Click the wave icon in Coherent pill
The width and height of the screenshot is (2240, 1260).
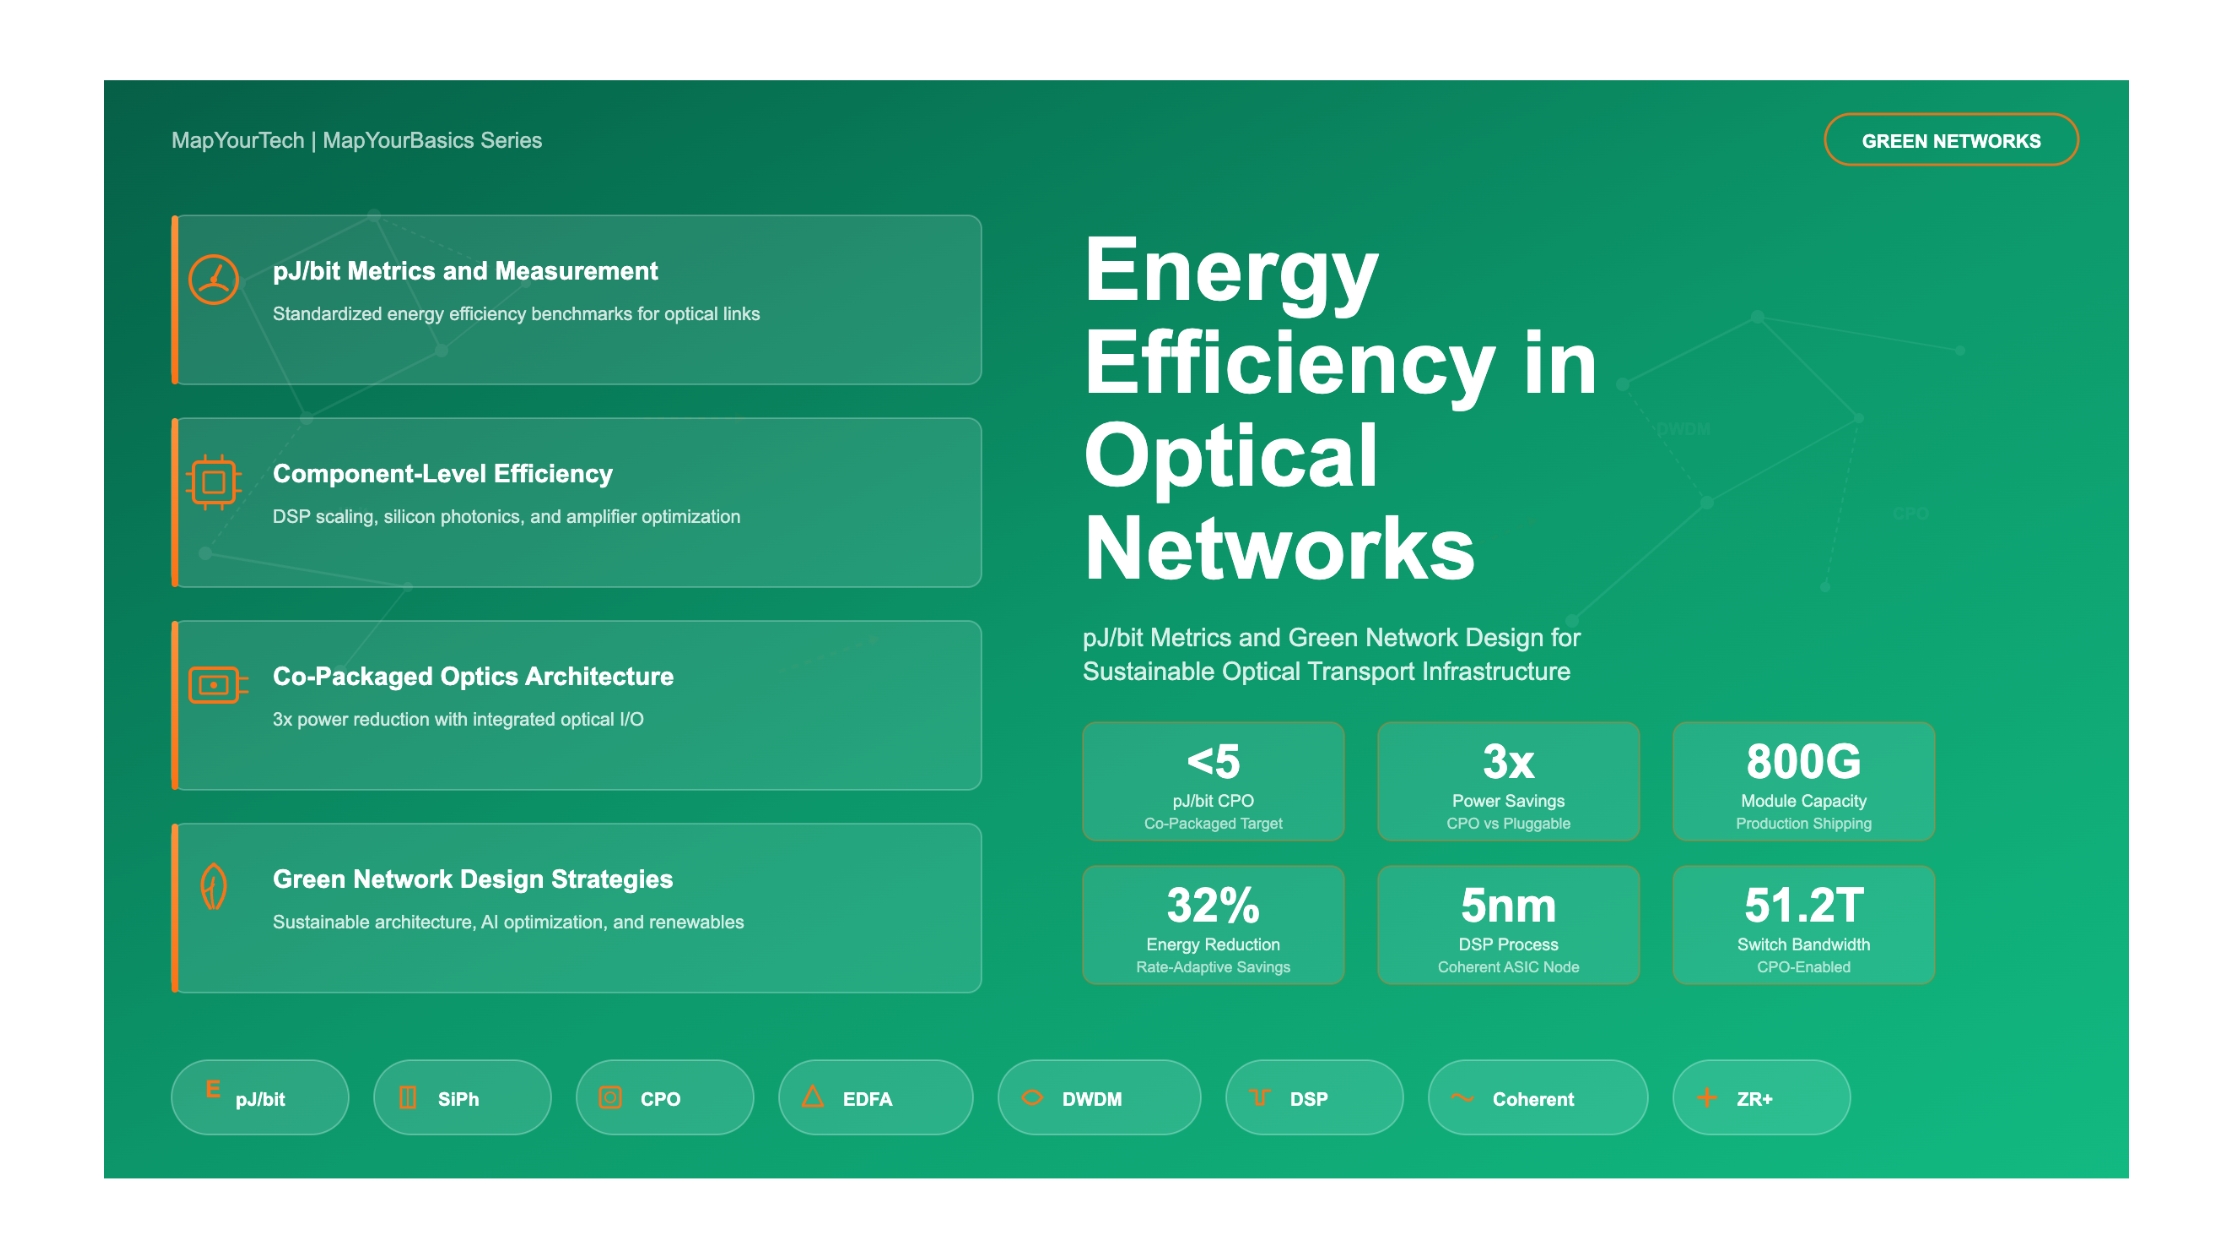pos(1462,1097)
